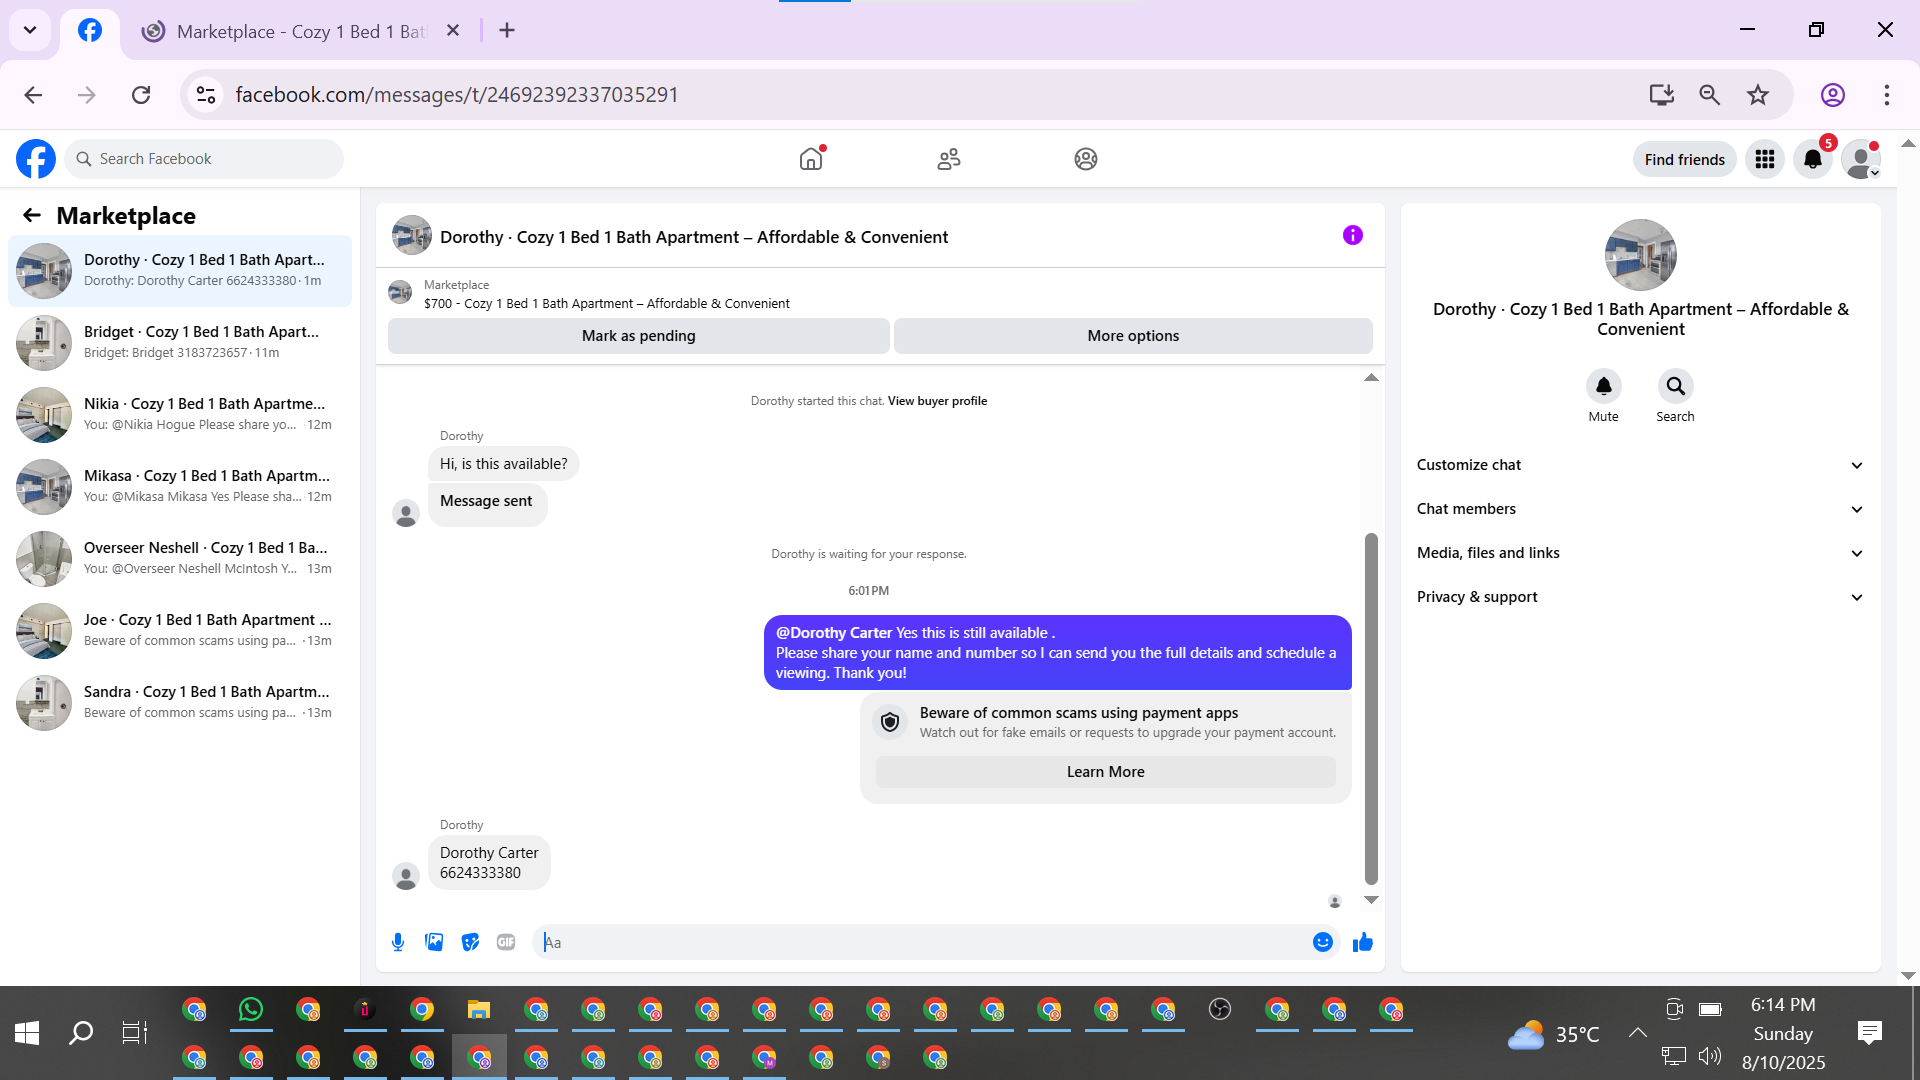
Task: Click the voice clip microphone icon
Action: [x=398, y=942]
